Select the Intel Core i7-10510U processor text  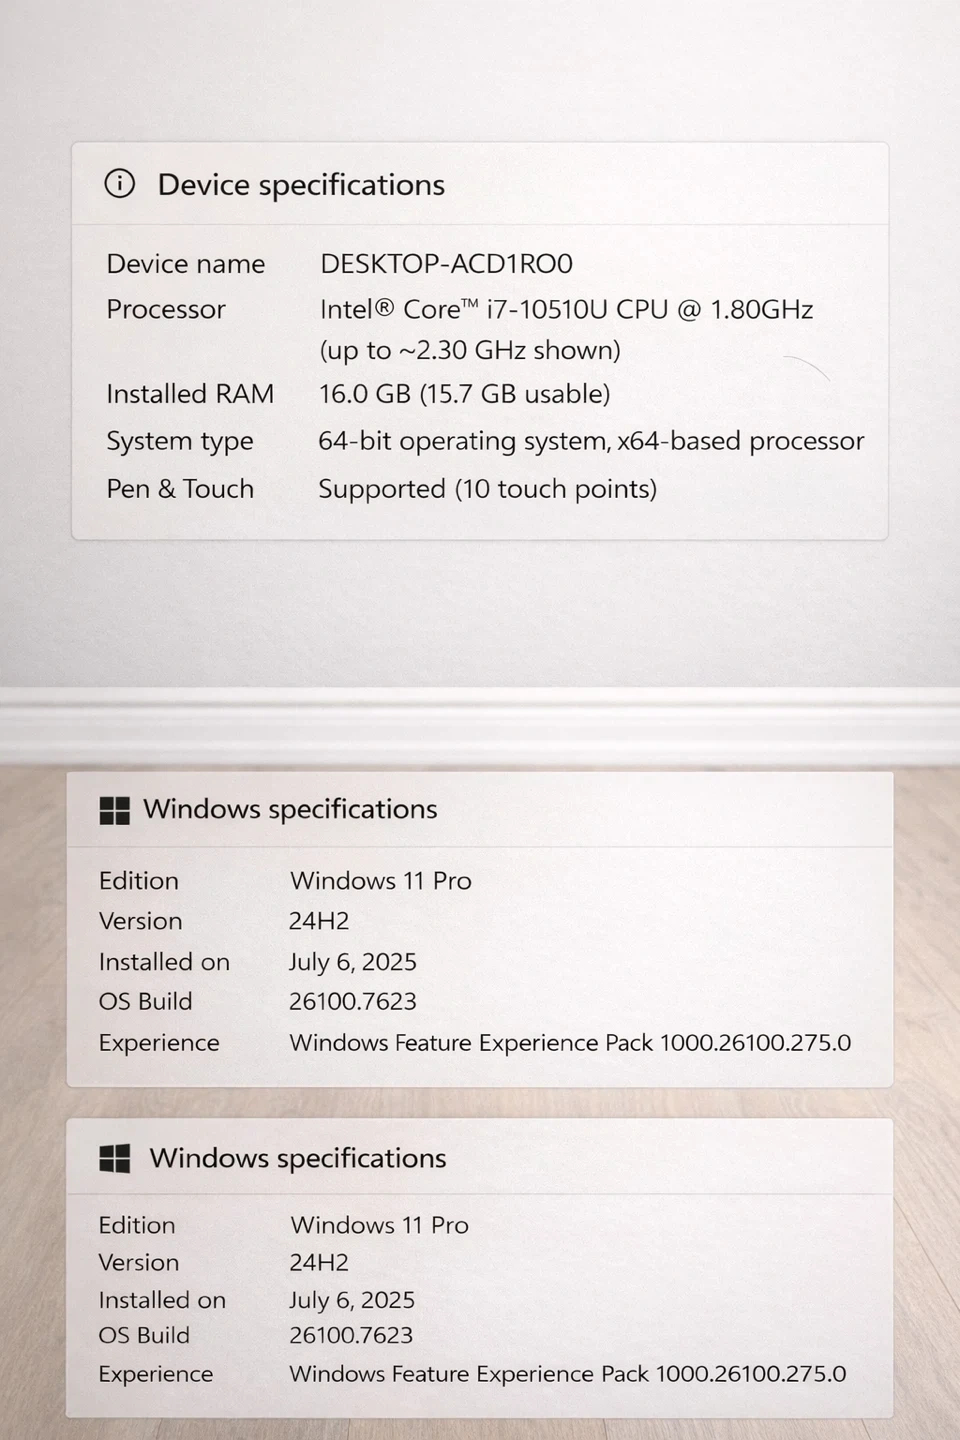pyautogui.click(x=566, y=310)
